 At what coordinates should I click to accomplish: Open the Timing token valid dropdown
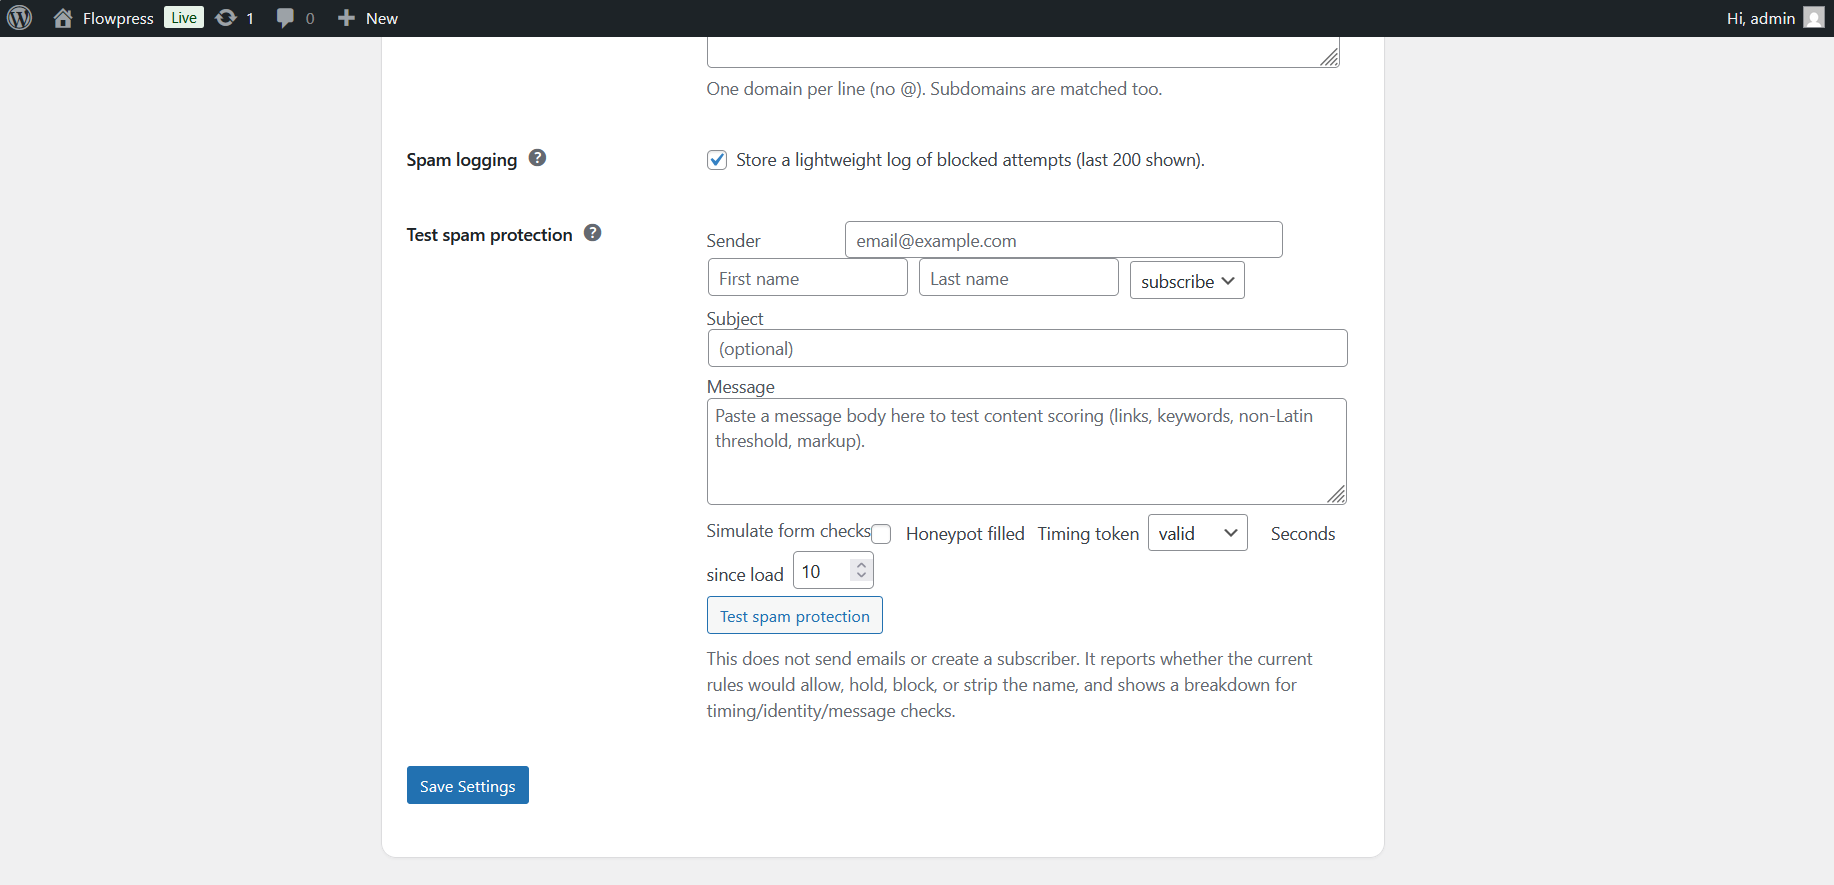[1198, 533]
